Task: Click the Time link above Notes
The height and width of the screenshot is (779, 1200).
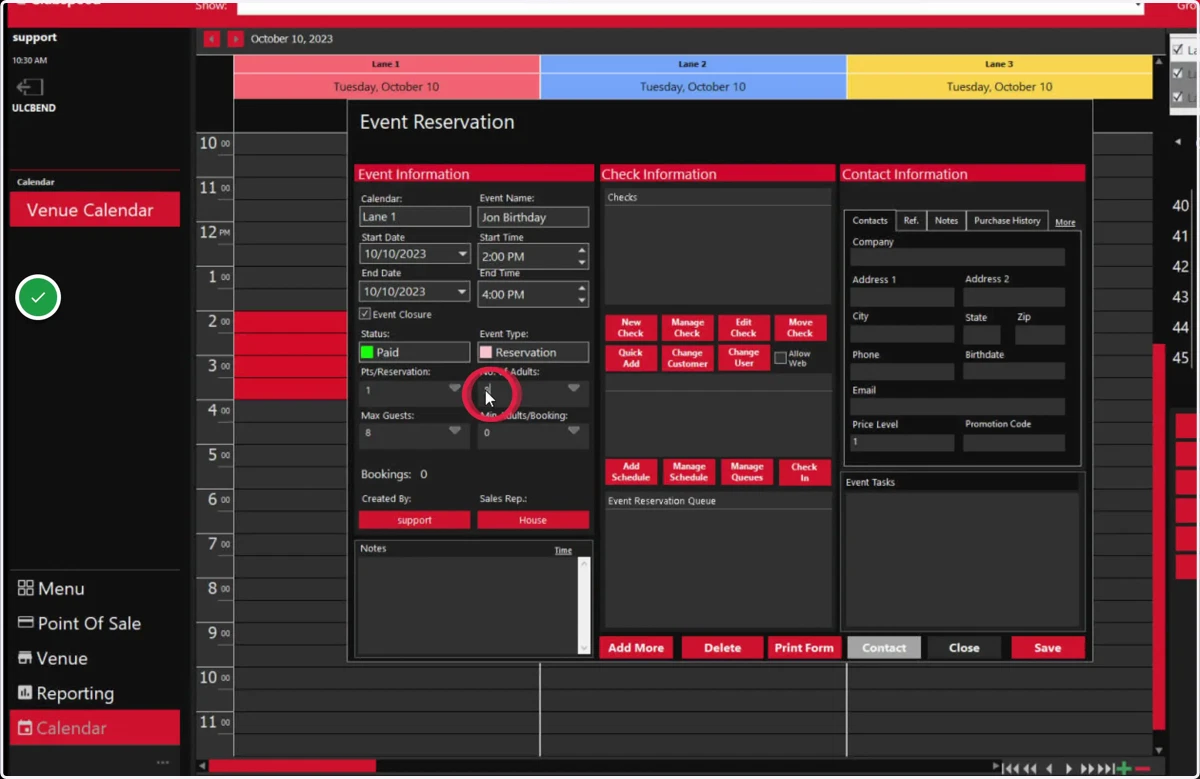Action: (563, 550)
